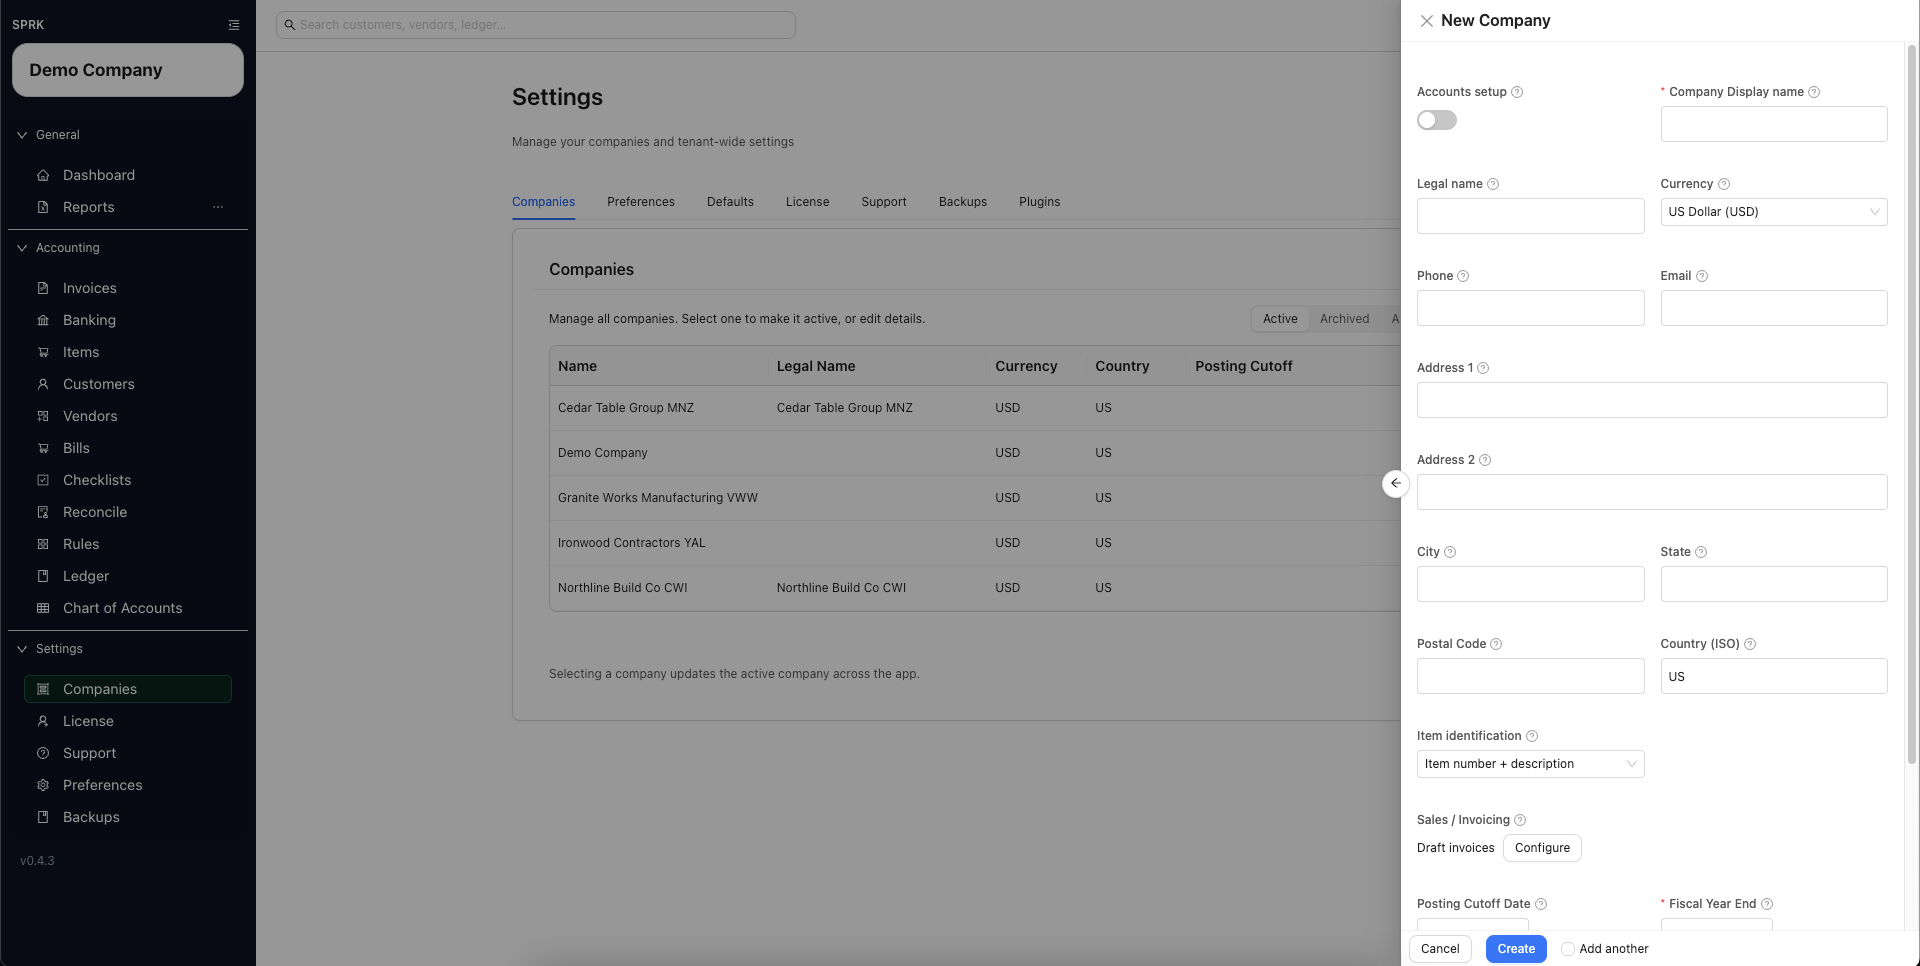Click the Bills cart icon
This screenshot has width=1920, height=966.
click(x=43, y=448)
